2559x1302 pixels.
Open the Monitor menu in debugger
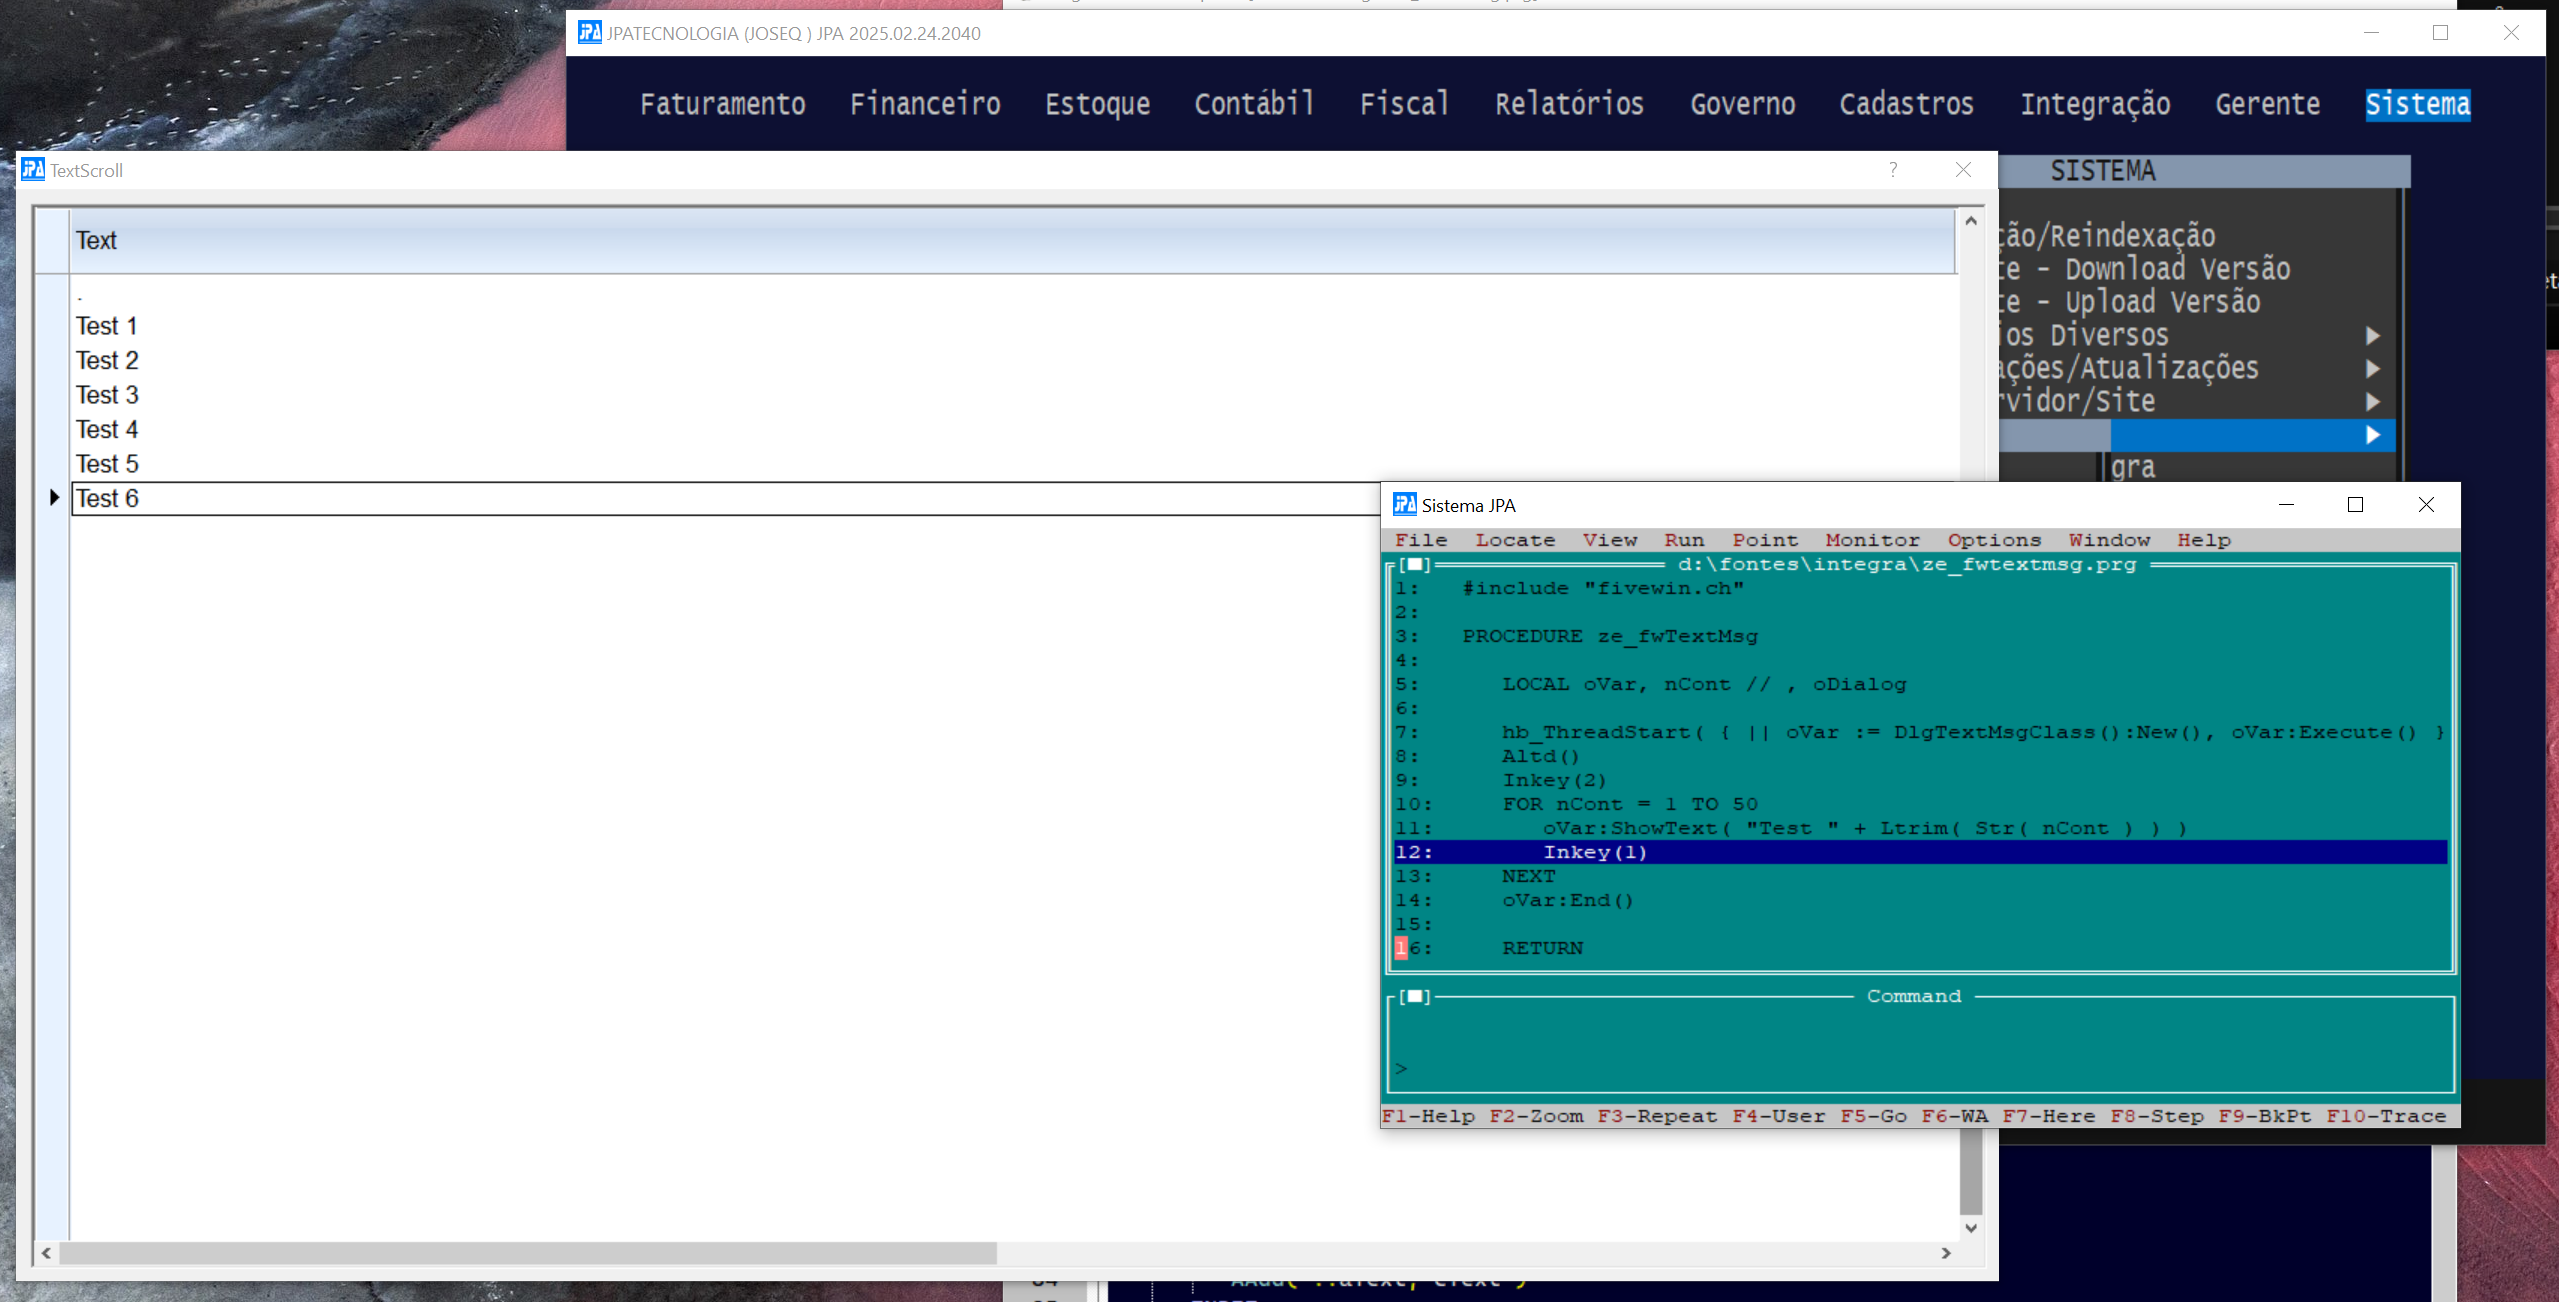pos(1872,540)
